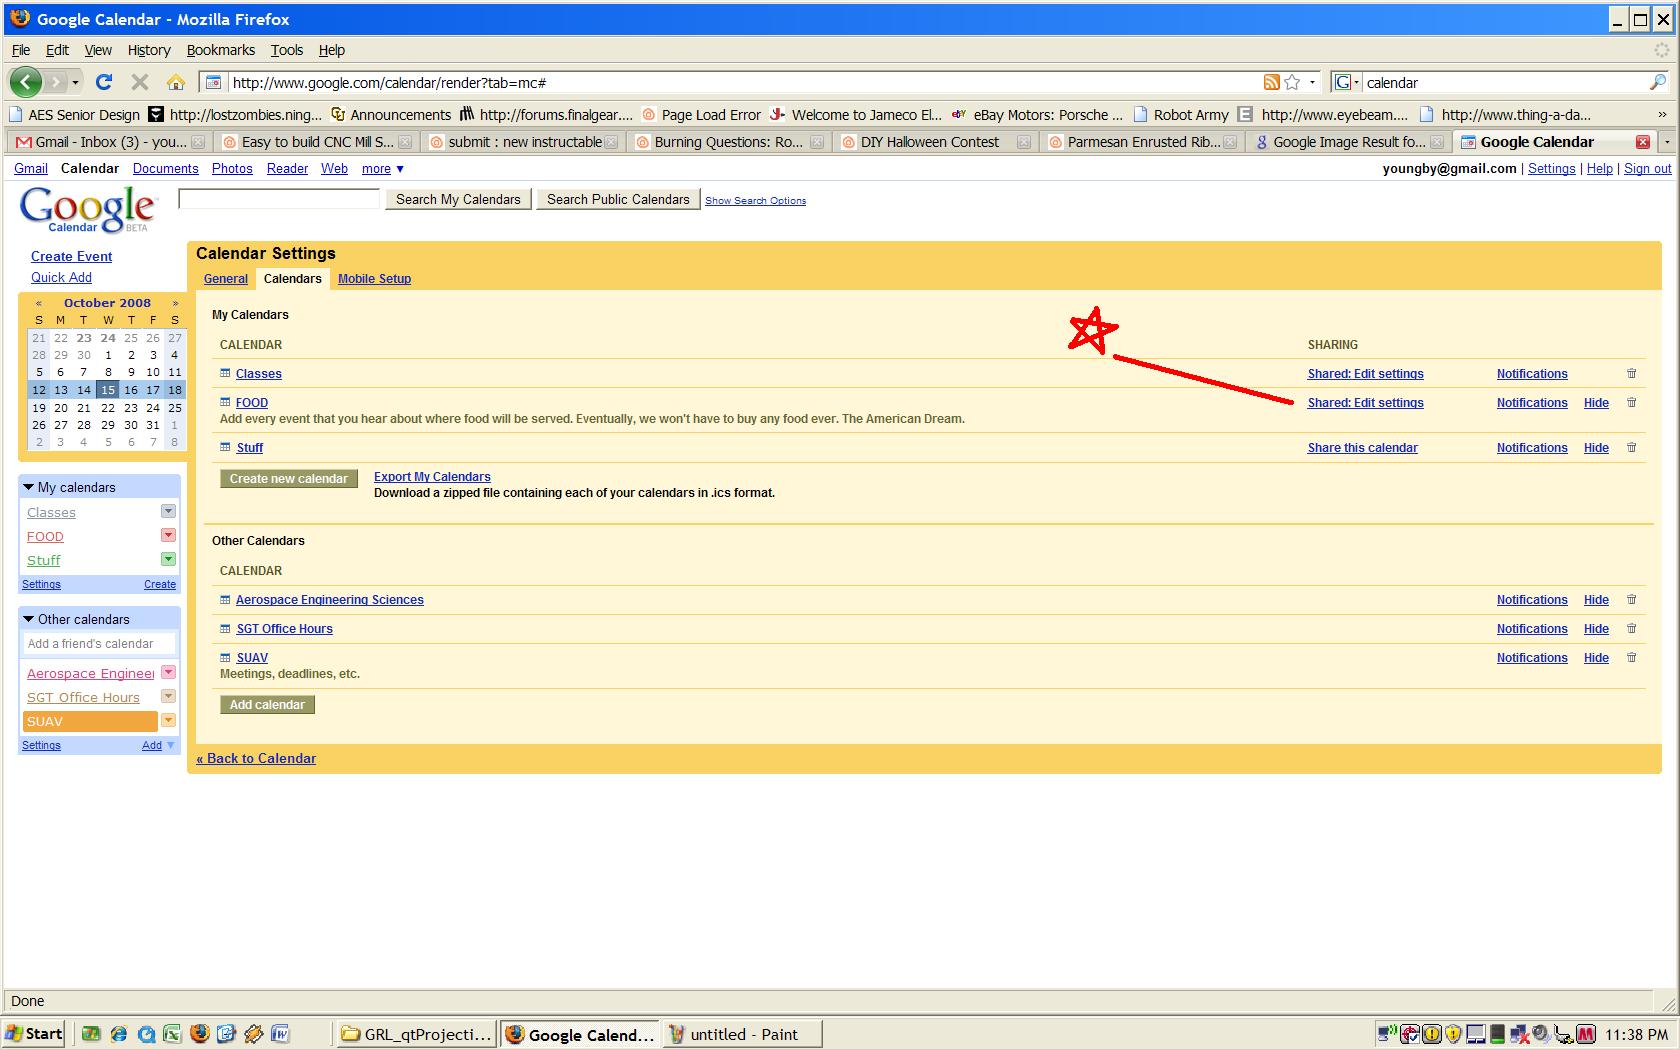Viewport: 1680px width, 1050px height.
Task: Hide the Aerospace Engineering Sciences calendar
Action: click(x=1596, y=599)
